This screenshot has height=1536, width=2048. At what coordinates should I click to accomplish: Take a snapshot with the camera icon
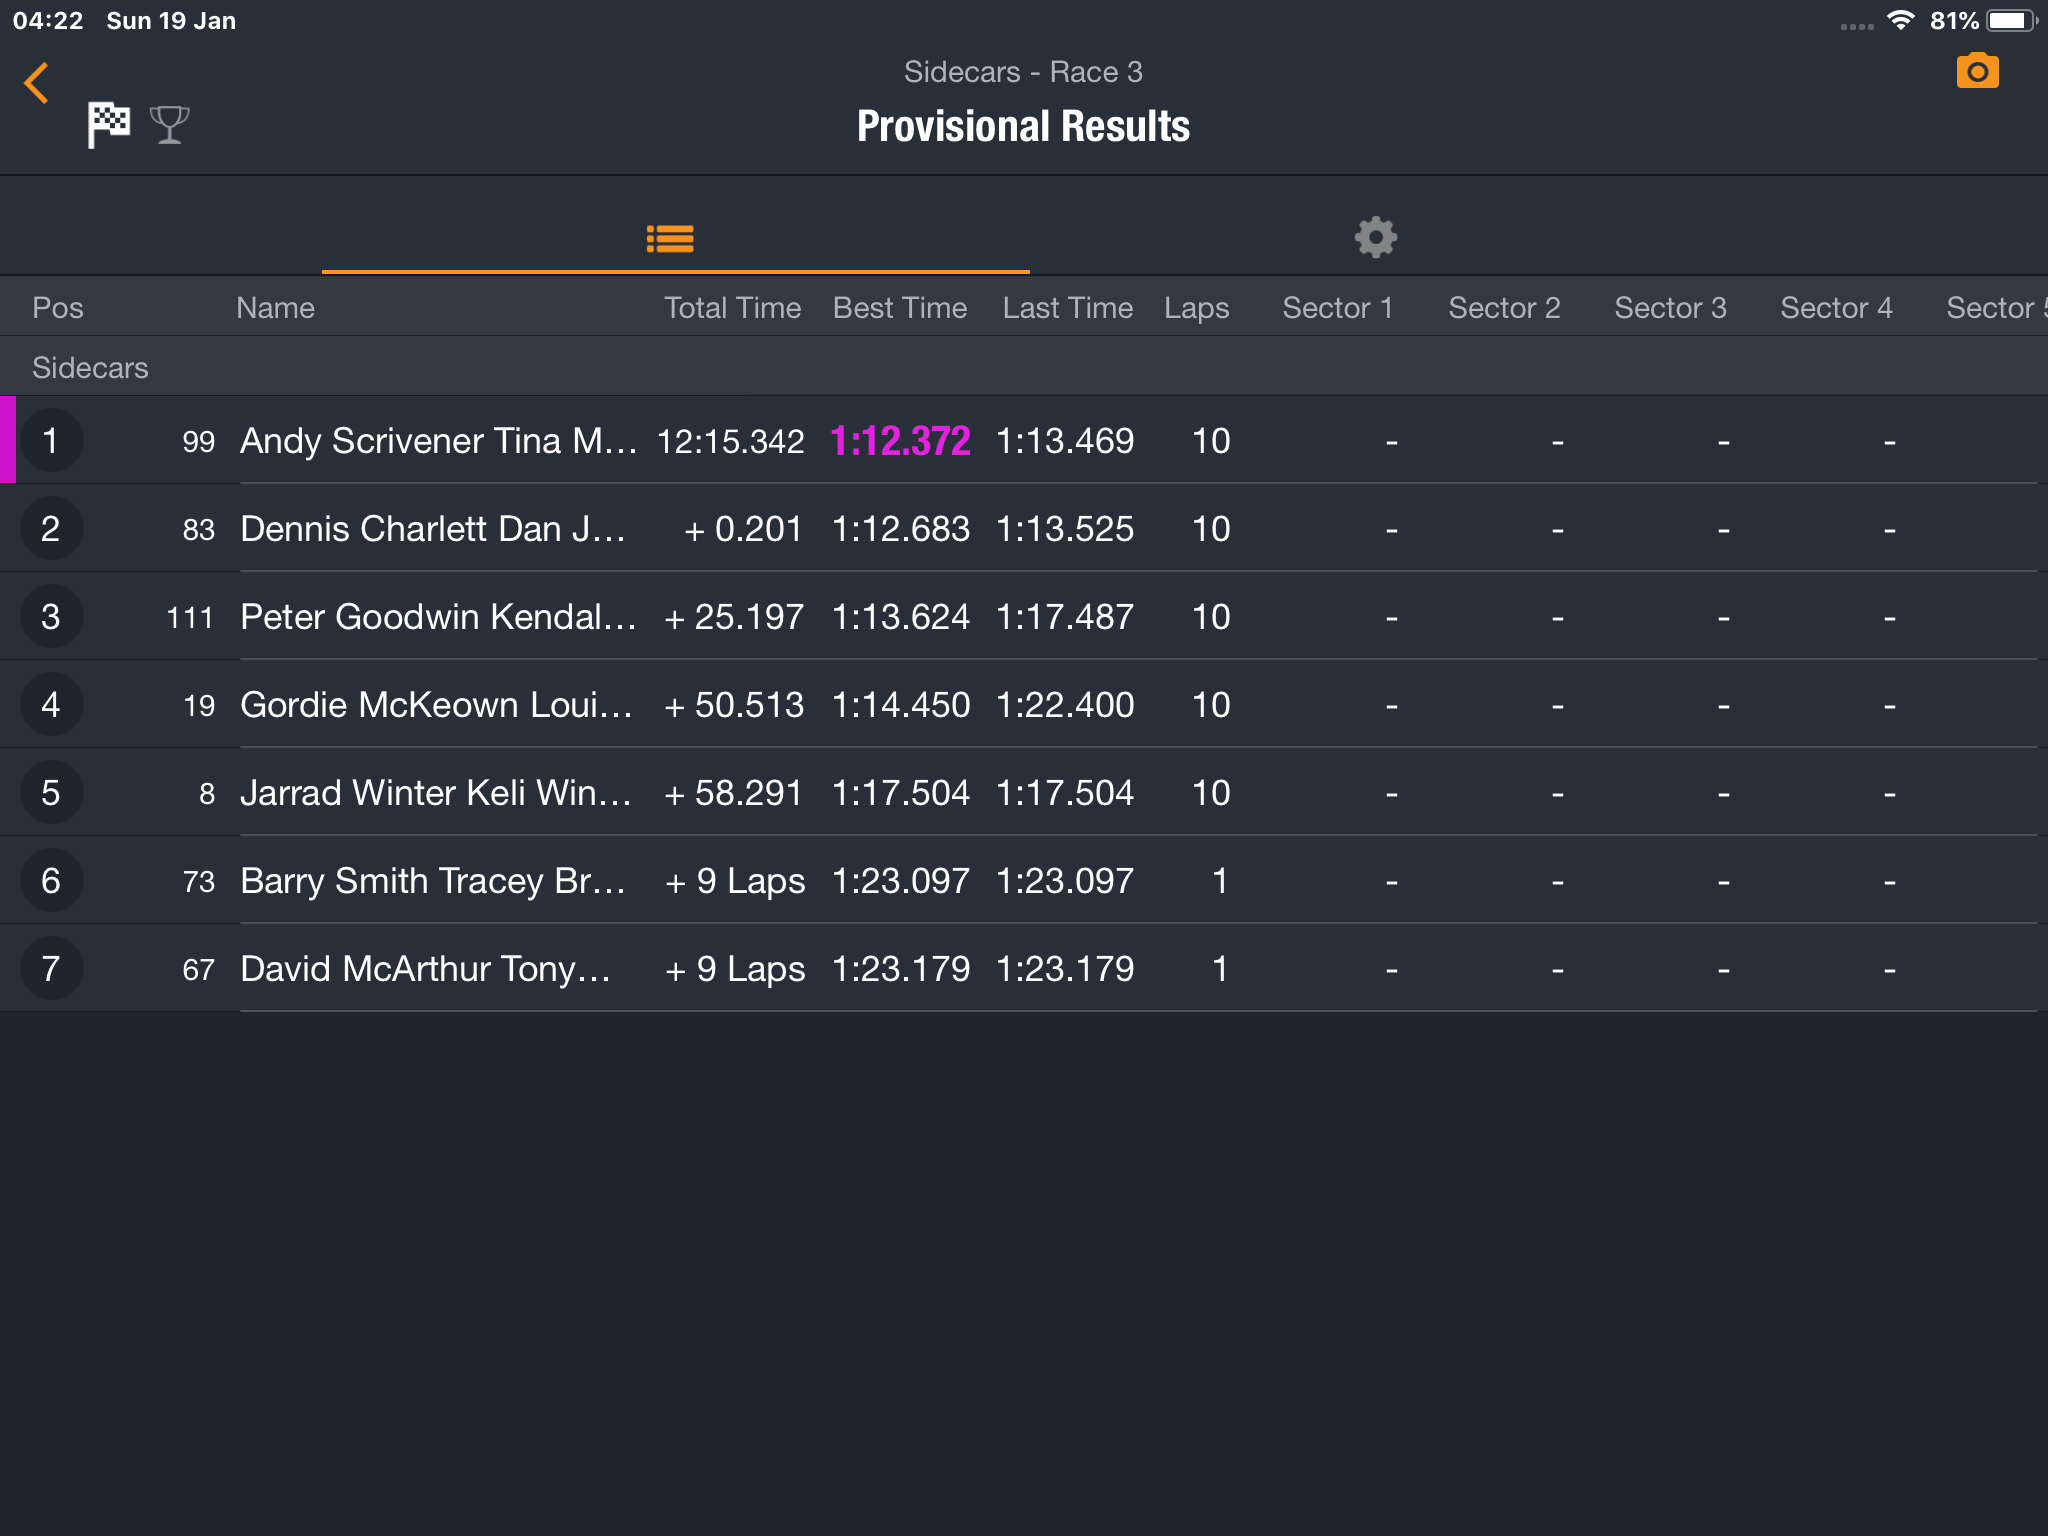point(1977,71)
